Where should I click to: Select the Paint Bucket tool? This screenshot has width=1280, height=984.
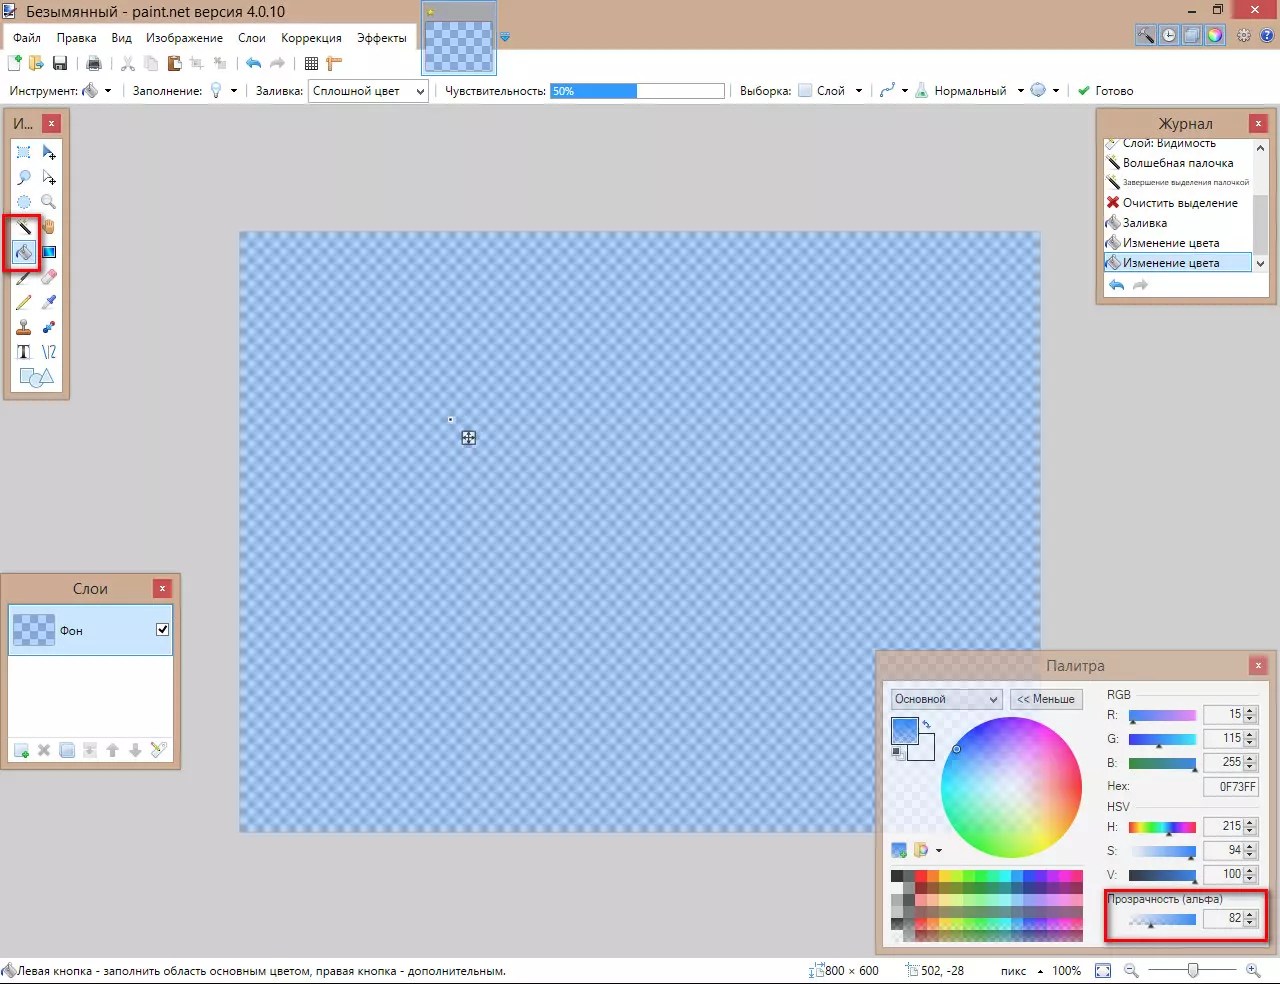click(x=24, y=252)
